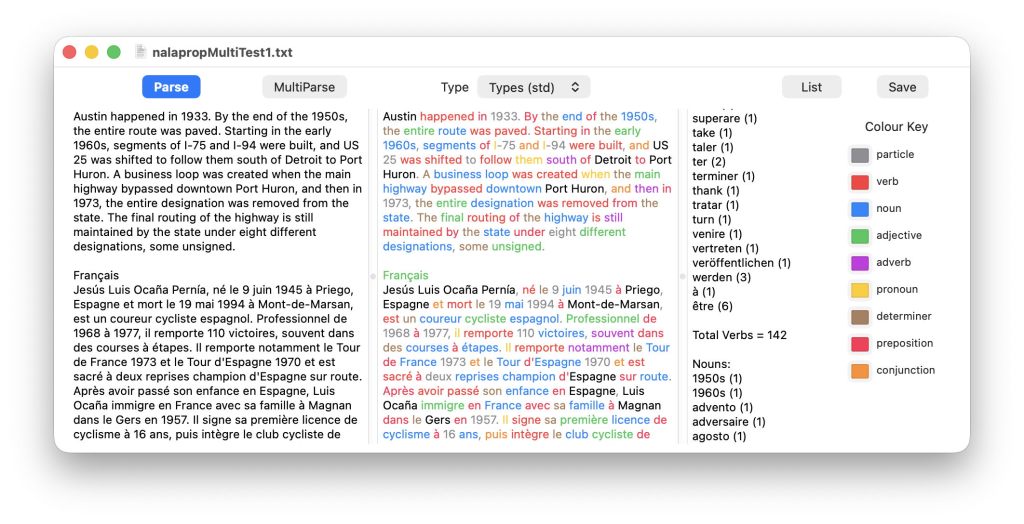The width and height of the screenshot is (1024, 524).
Task: Click the green adjective colour swatch
Action: [859, 236]
